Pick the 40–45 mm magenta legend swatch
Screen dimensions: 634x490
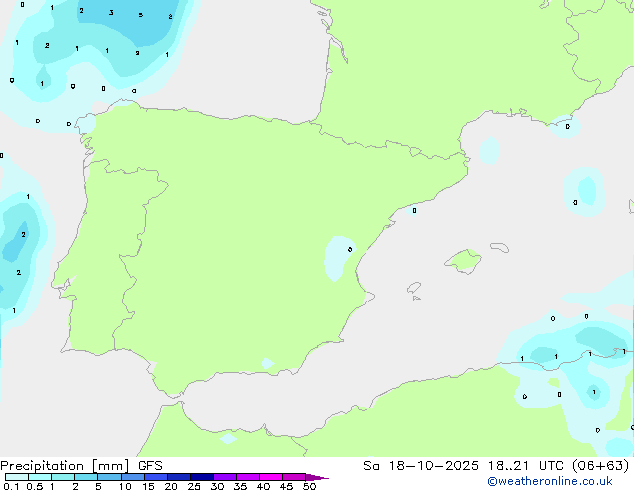[271, 477]
